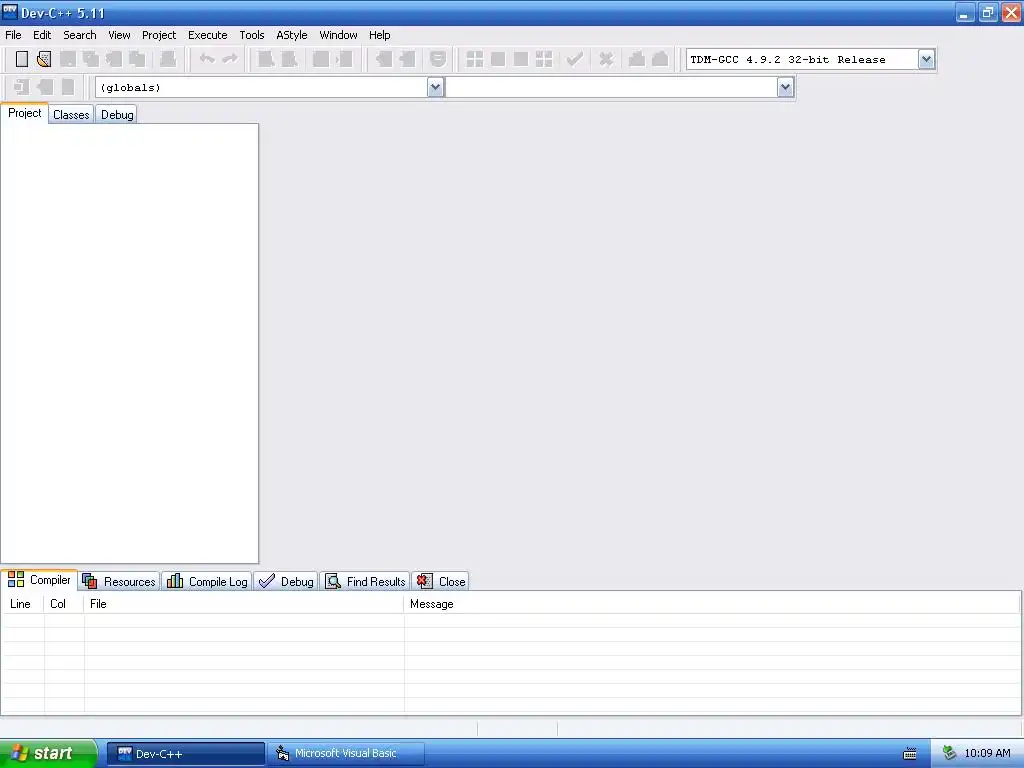
Task: Open the File menu
Action: coord(13,35)
